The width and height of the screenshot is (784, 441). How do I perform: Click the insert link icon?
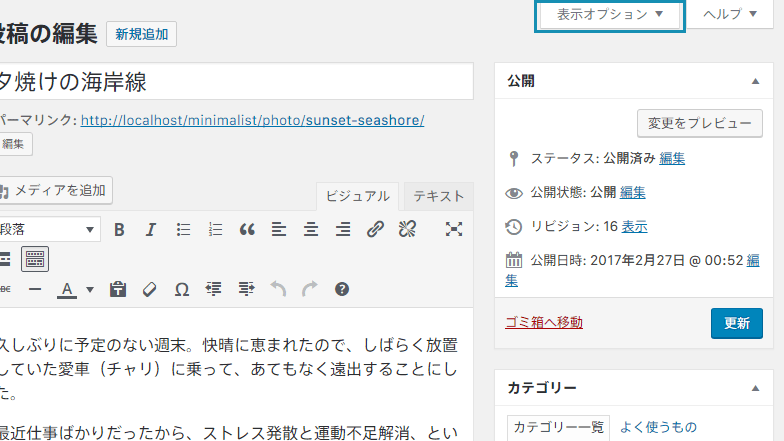pyautogui.click(x=375, y=229)
